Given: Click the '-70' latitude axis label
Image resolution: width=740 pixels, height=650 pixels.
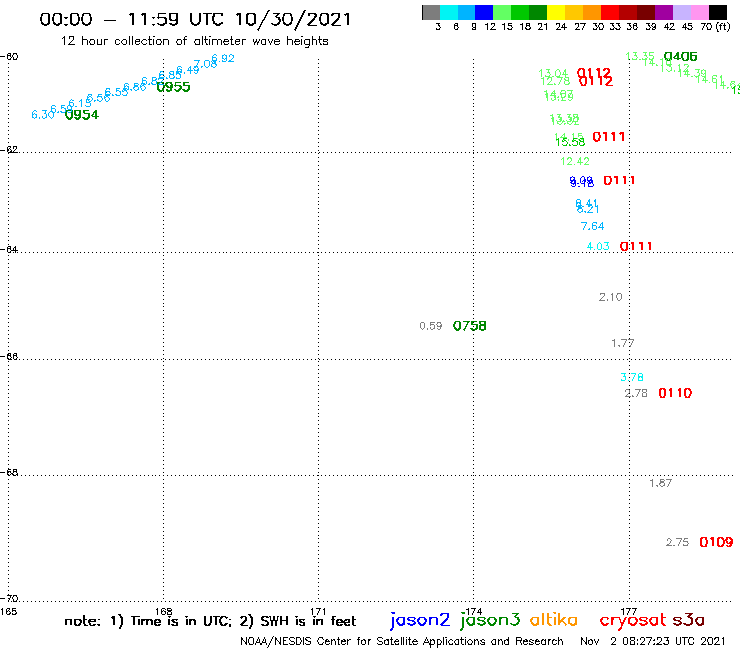Looking at the screenshot, I should [x=9, y=599].
